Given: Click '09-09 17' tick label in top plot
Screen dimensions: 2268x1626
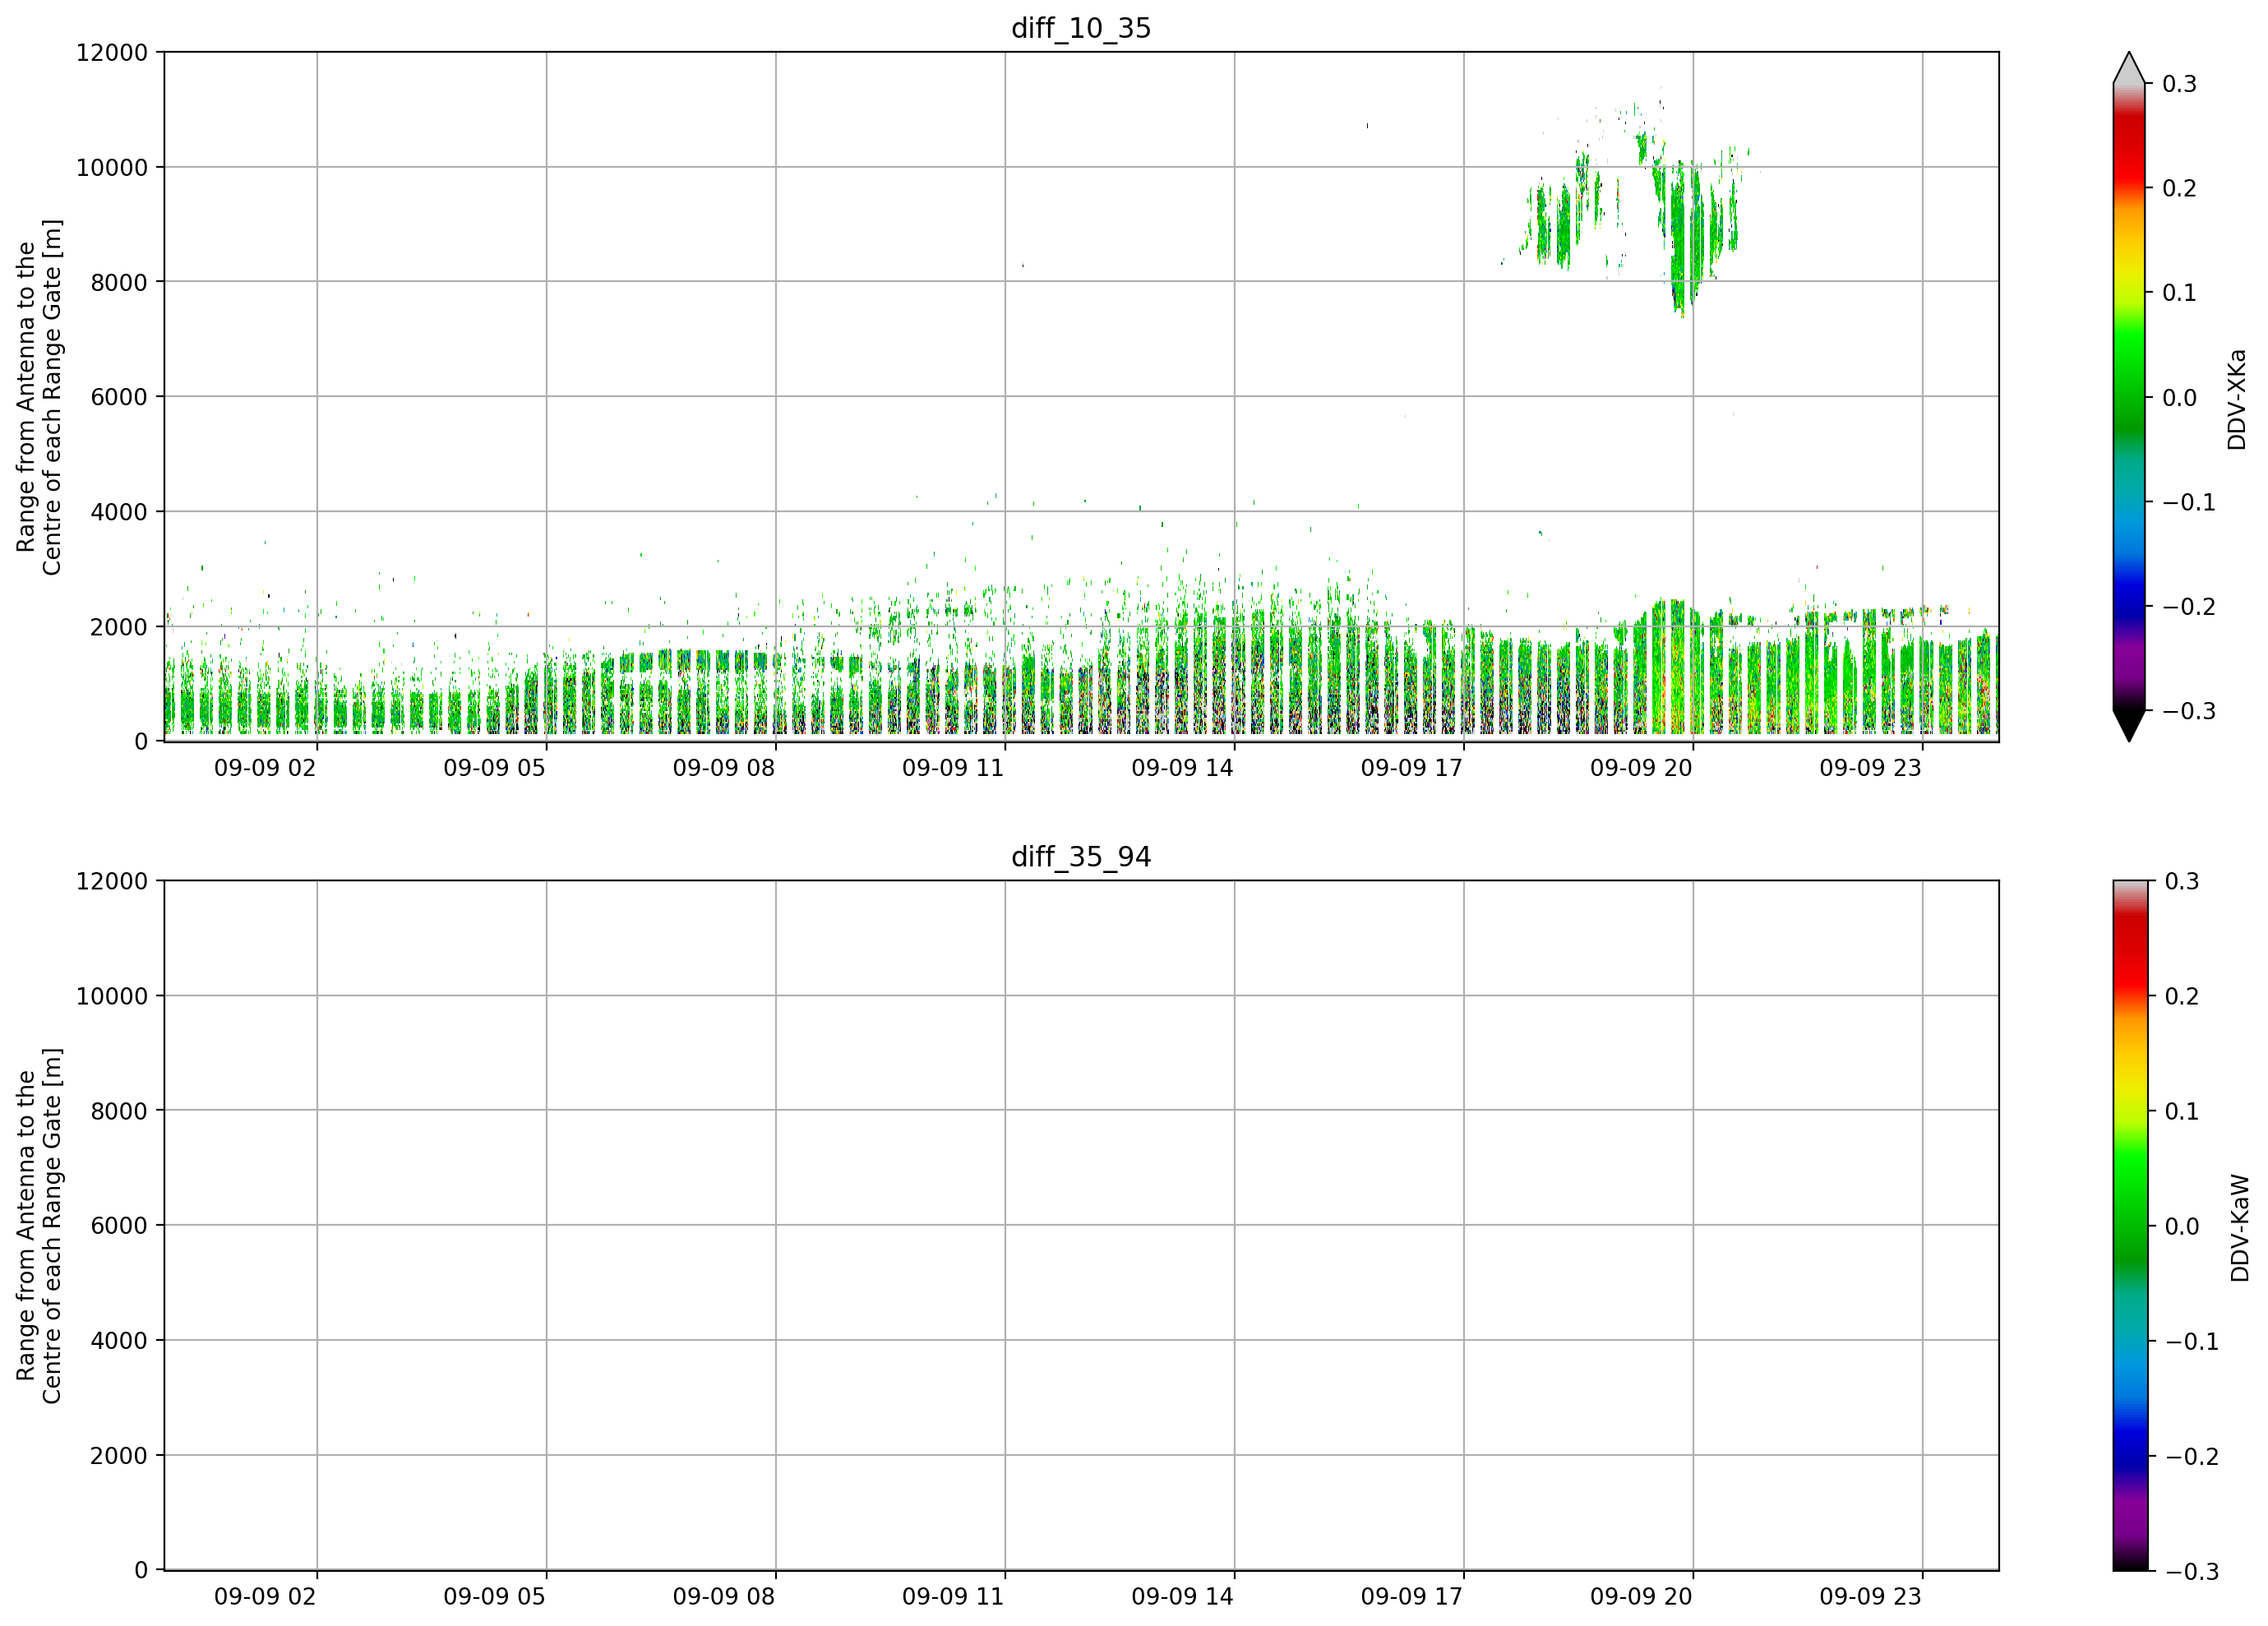Looking at the screenshot, I should pos(1412,768).
